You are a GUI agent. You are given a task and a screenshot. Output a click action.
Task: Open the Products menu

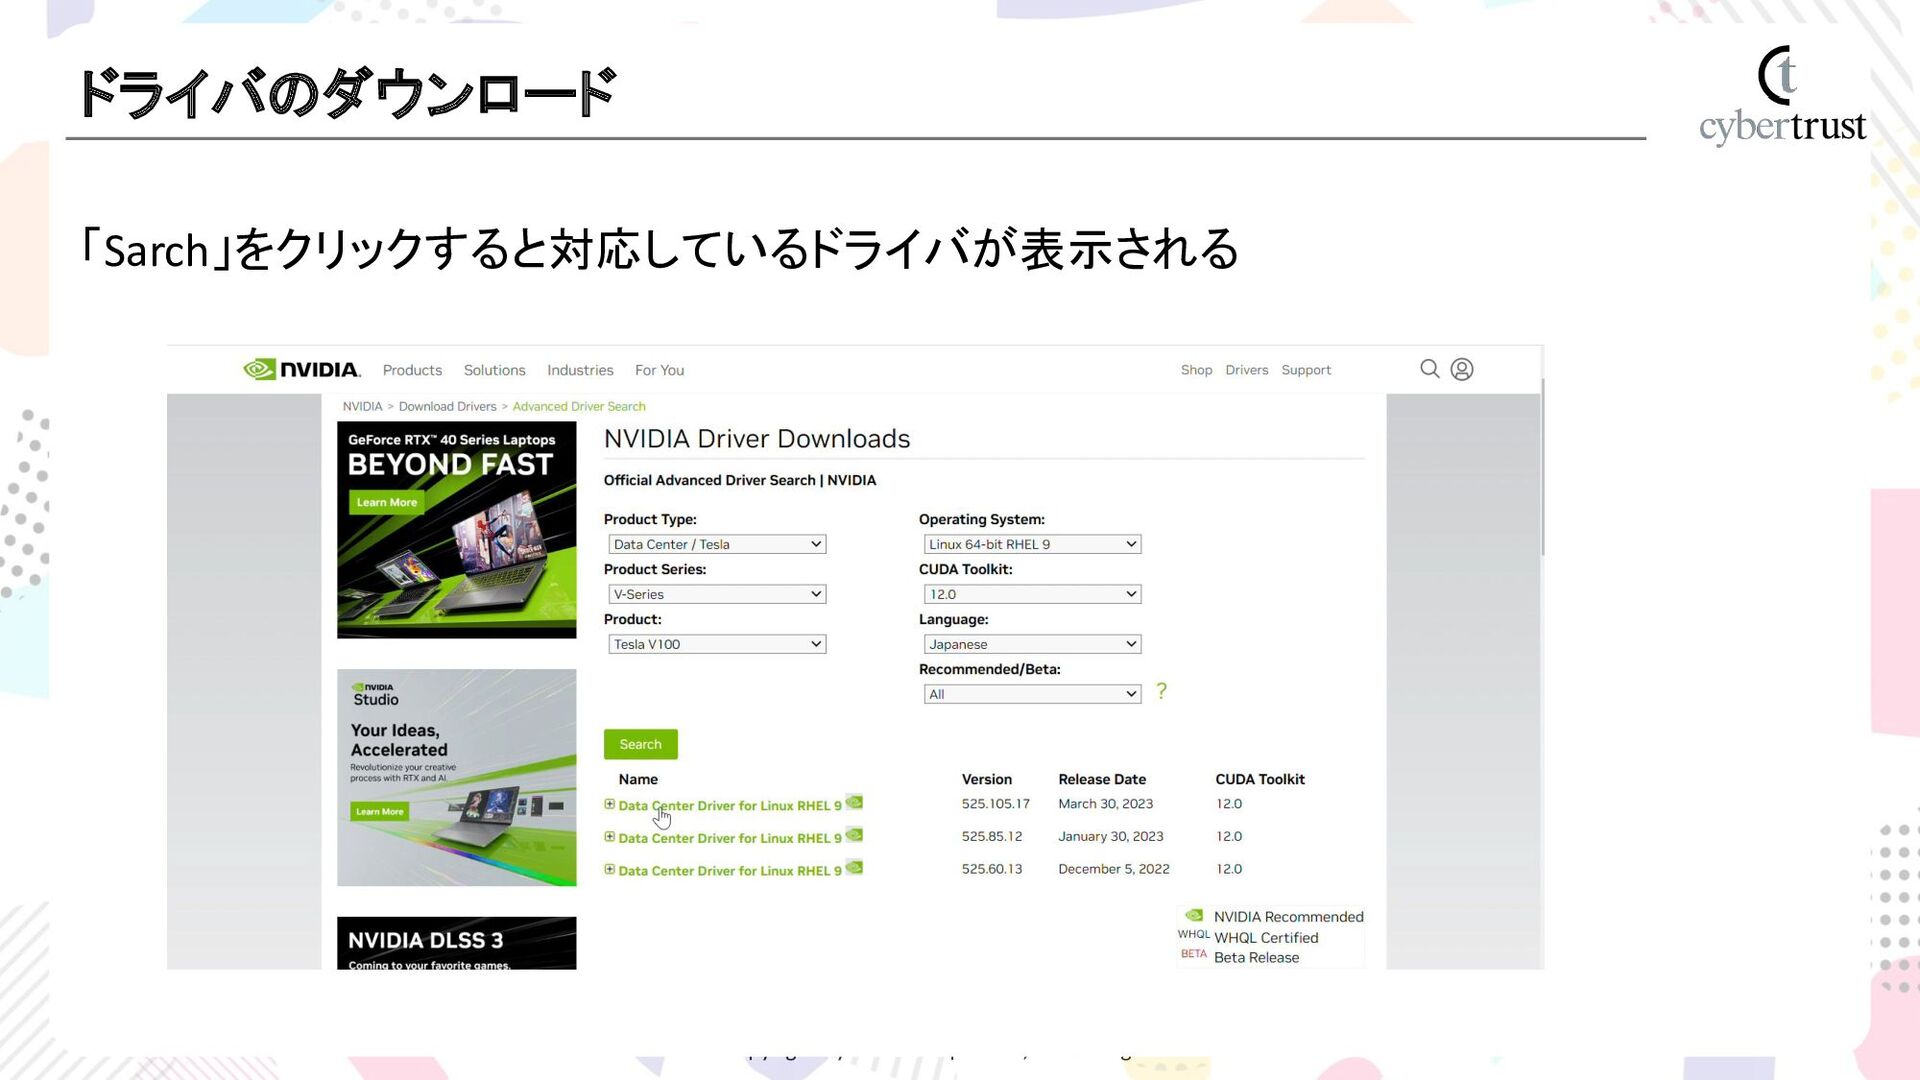click(412, 370)
